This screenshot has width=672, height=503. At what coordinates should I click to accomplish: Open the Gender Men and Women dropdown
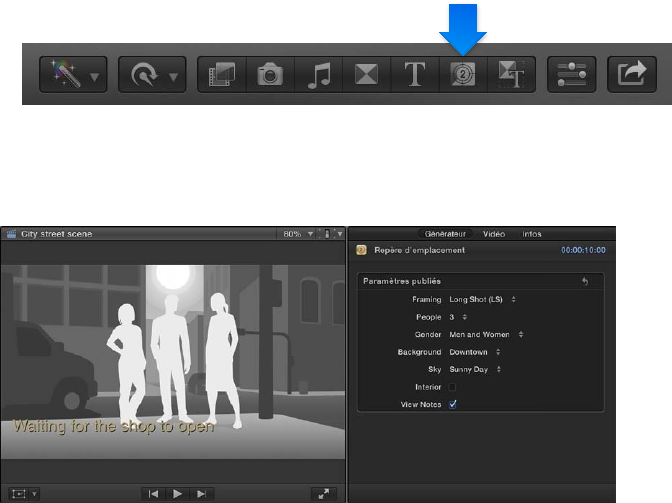pyautogui.click(x=487, y=334)
